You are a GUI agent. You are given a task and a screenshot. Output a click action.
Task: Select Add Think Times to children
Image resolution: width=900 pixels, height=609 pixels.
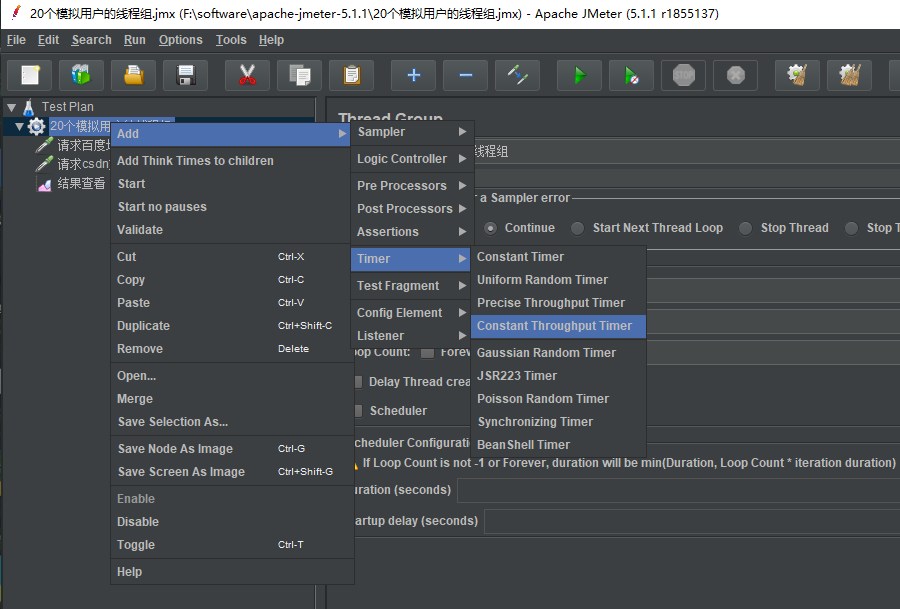(x=232, y=161)
